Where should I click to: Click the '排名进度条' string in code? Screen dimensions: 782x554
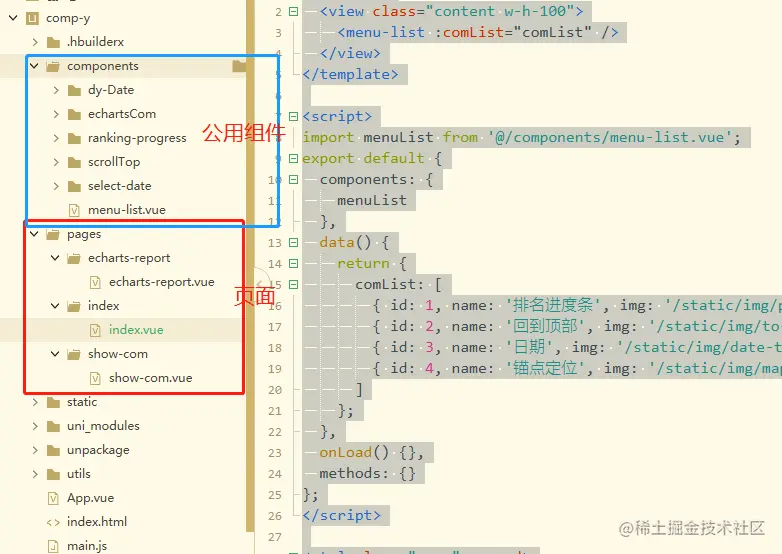pyautogui.click(x=553, y=305)
